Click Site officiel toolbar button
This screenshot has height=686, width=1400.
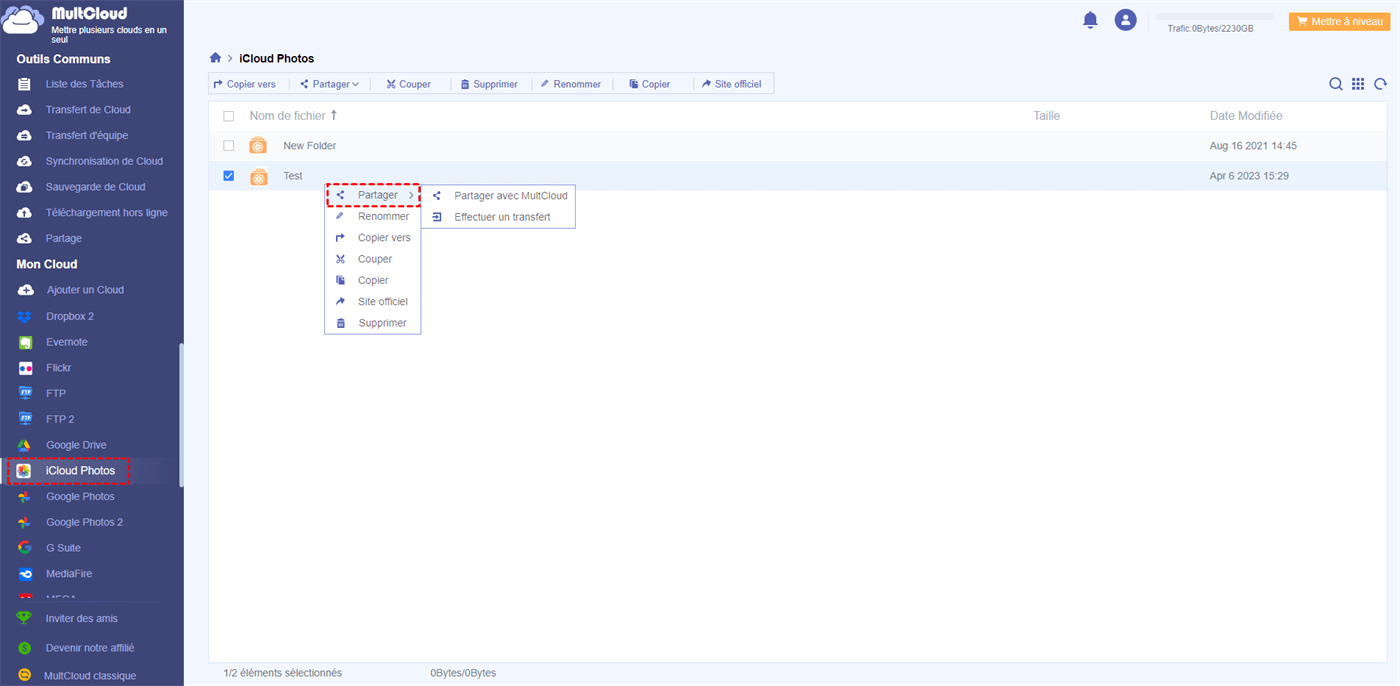tap(731, 84)
